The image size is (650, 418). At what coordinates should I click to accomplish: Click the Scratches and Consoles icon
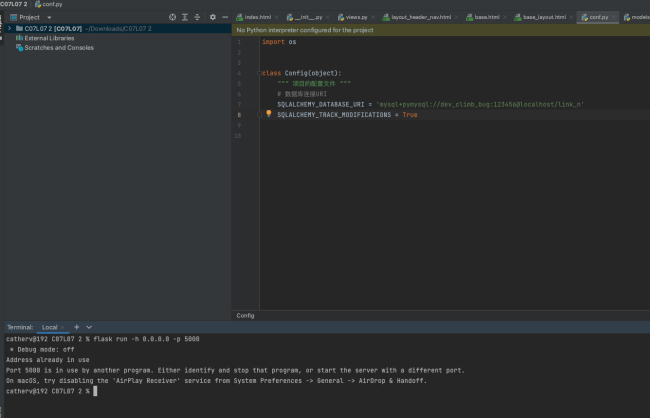18,47
